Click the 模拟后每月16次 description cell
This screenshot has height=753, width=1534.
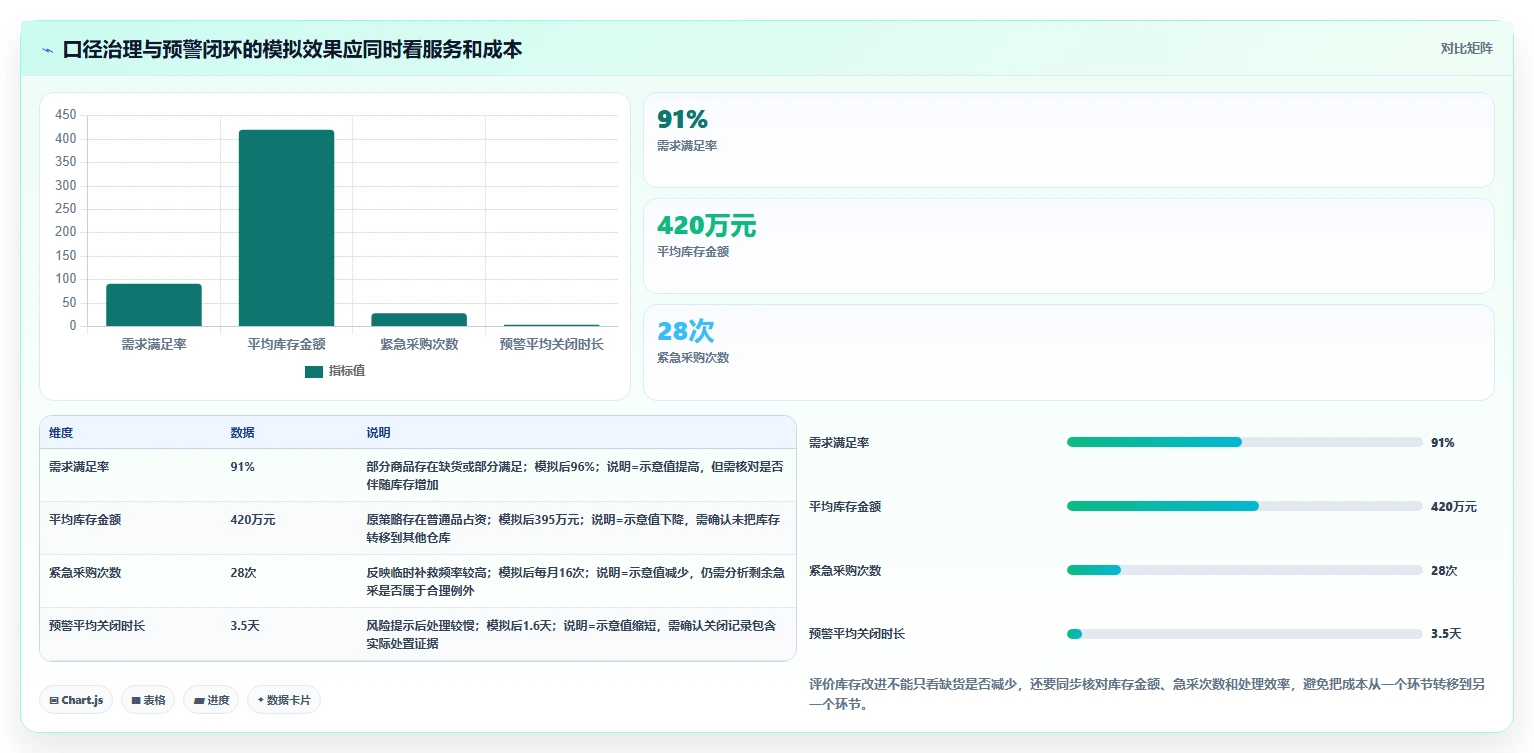point(576,581)
